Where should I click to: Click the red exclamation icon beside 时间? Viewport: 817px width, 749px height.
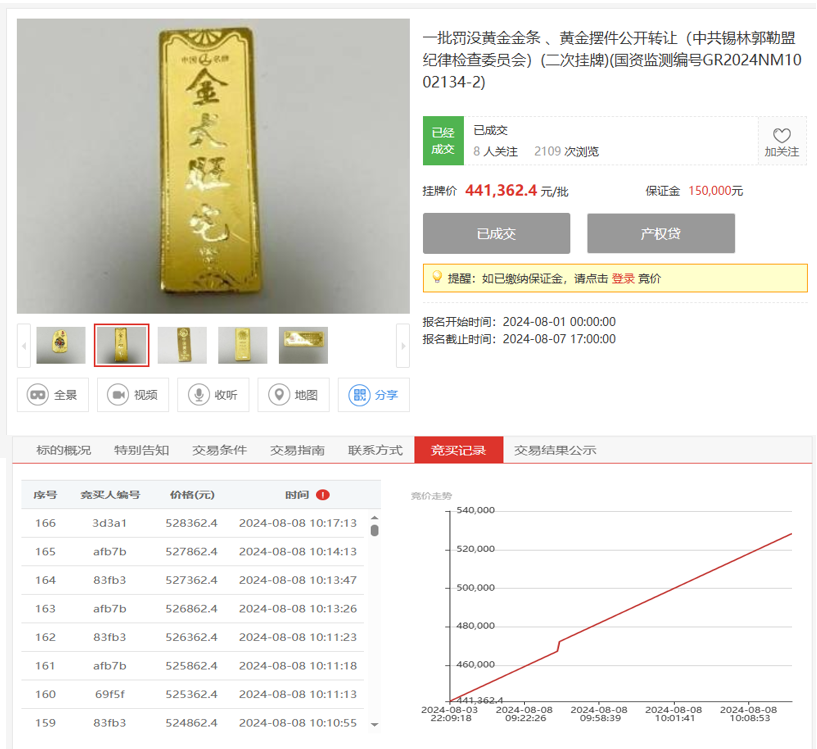323,495
